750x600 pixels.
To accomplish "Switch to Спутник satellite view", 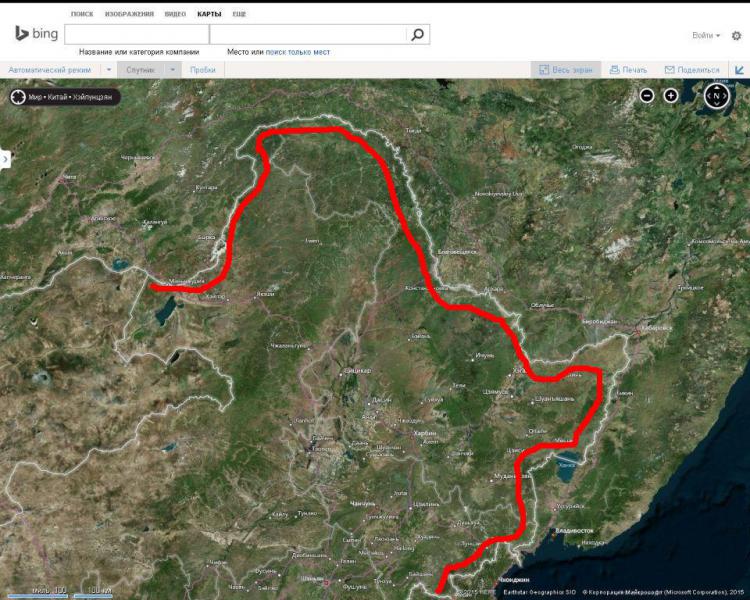I will click(x=140, y=70).
